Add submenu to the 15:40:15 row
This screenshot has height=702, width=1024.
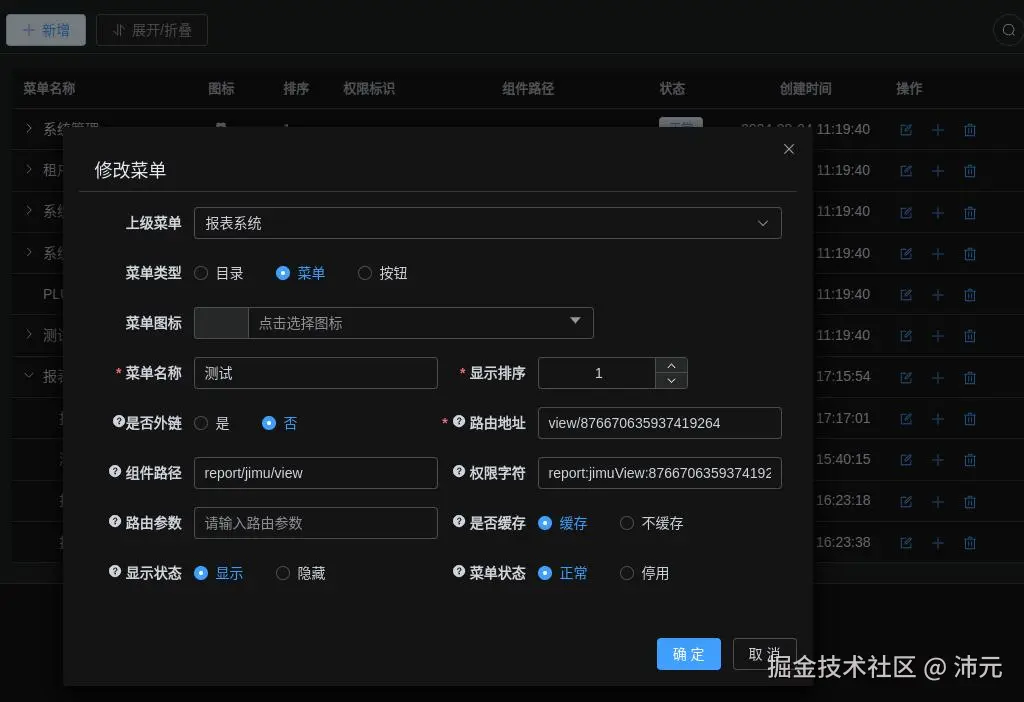click(938, 460)
